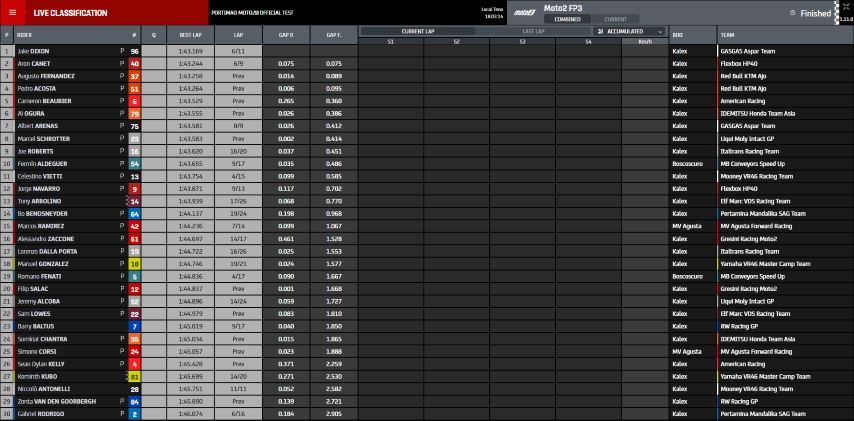Click Manuel Gonzalez's yellow 18 badge
The height and width of the screenshot is (421, 854).
(134, 263)
